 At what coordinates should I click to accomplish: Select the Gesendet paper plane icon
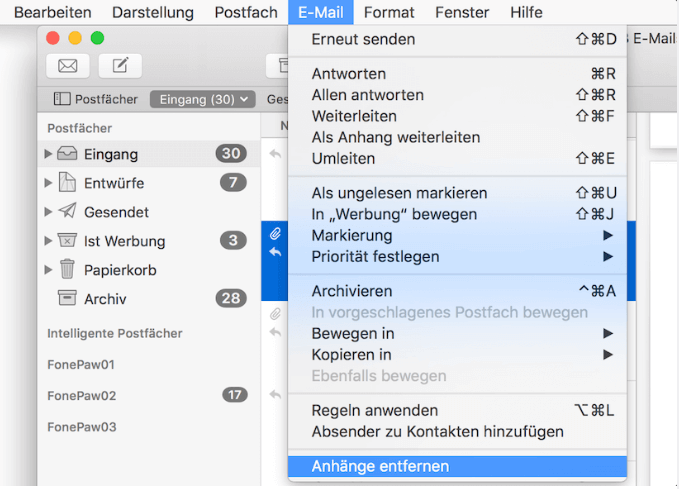(67, 212)
